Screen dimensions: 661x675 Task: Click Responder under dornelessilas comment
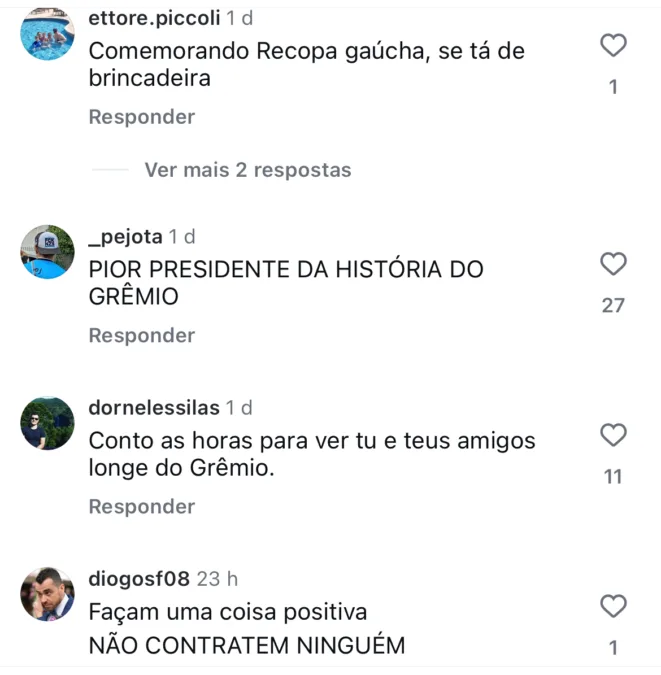pyautogui.click(x=142, y=507)
